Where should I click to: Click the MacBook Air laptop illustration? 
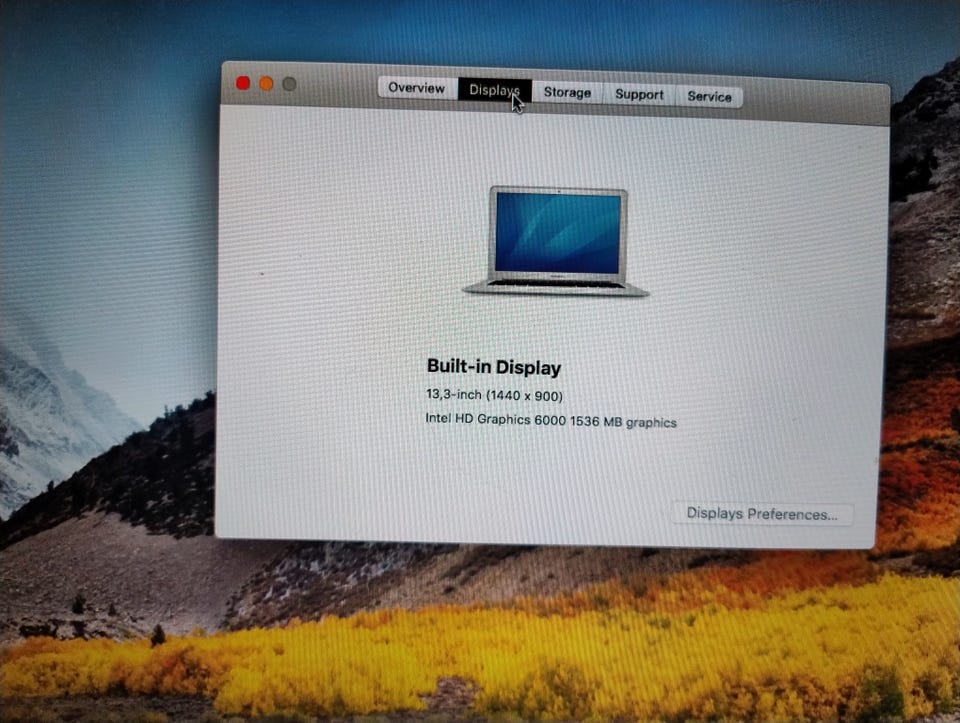556,242
